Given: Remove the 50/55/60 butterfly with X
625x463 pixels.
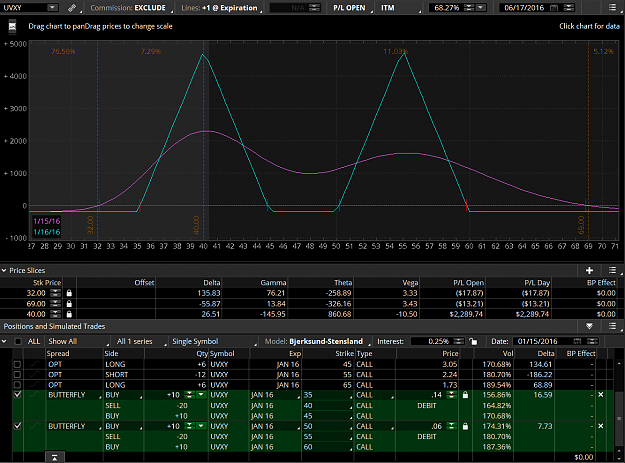Looking at the screenshot, I should coord(601,426).
